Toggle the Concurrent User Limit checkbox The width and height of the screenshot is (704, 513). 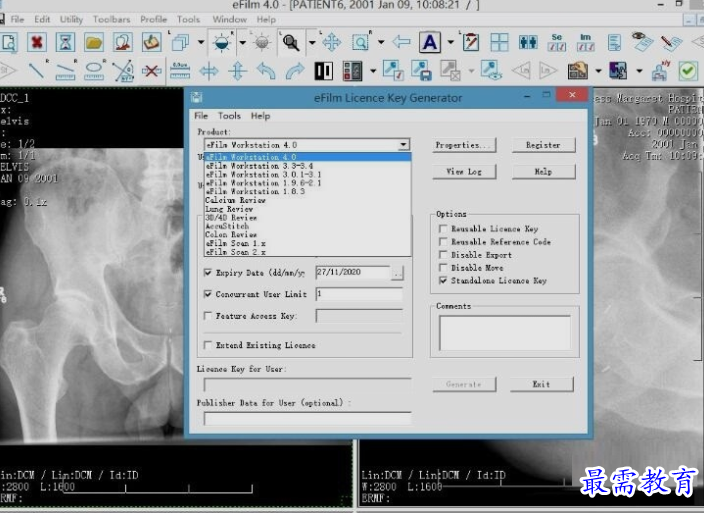tap(207, 294)
